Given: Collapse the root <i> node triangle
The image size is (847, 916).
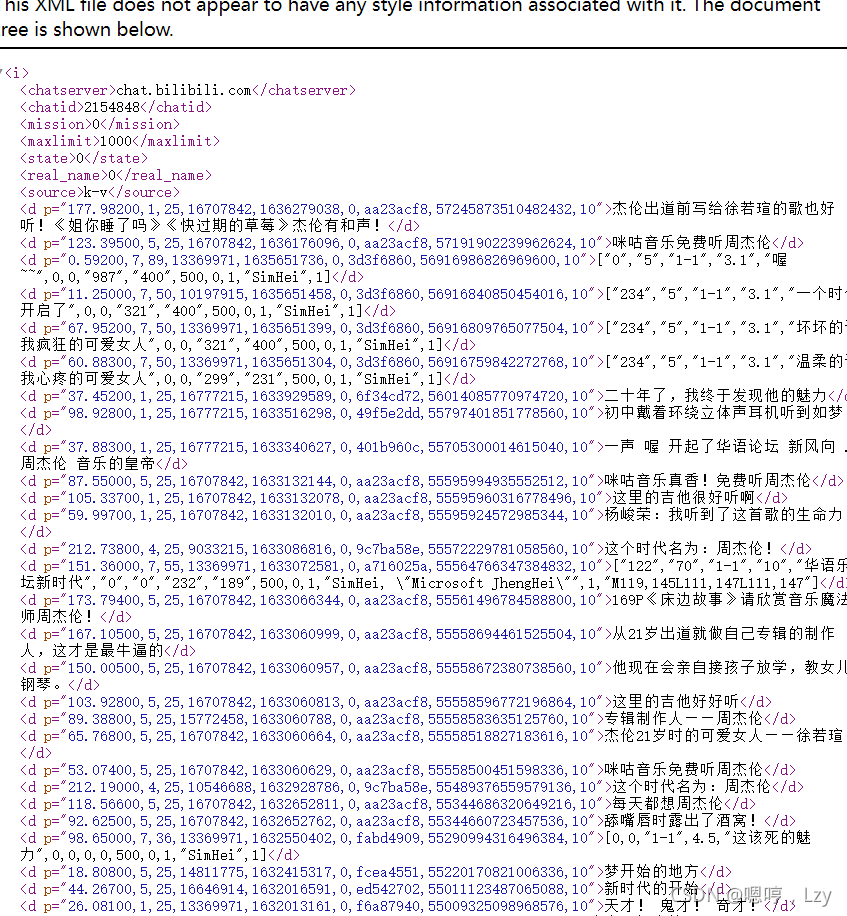Looking at the screenshot, I should tap(2, 73).
